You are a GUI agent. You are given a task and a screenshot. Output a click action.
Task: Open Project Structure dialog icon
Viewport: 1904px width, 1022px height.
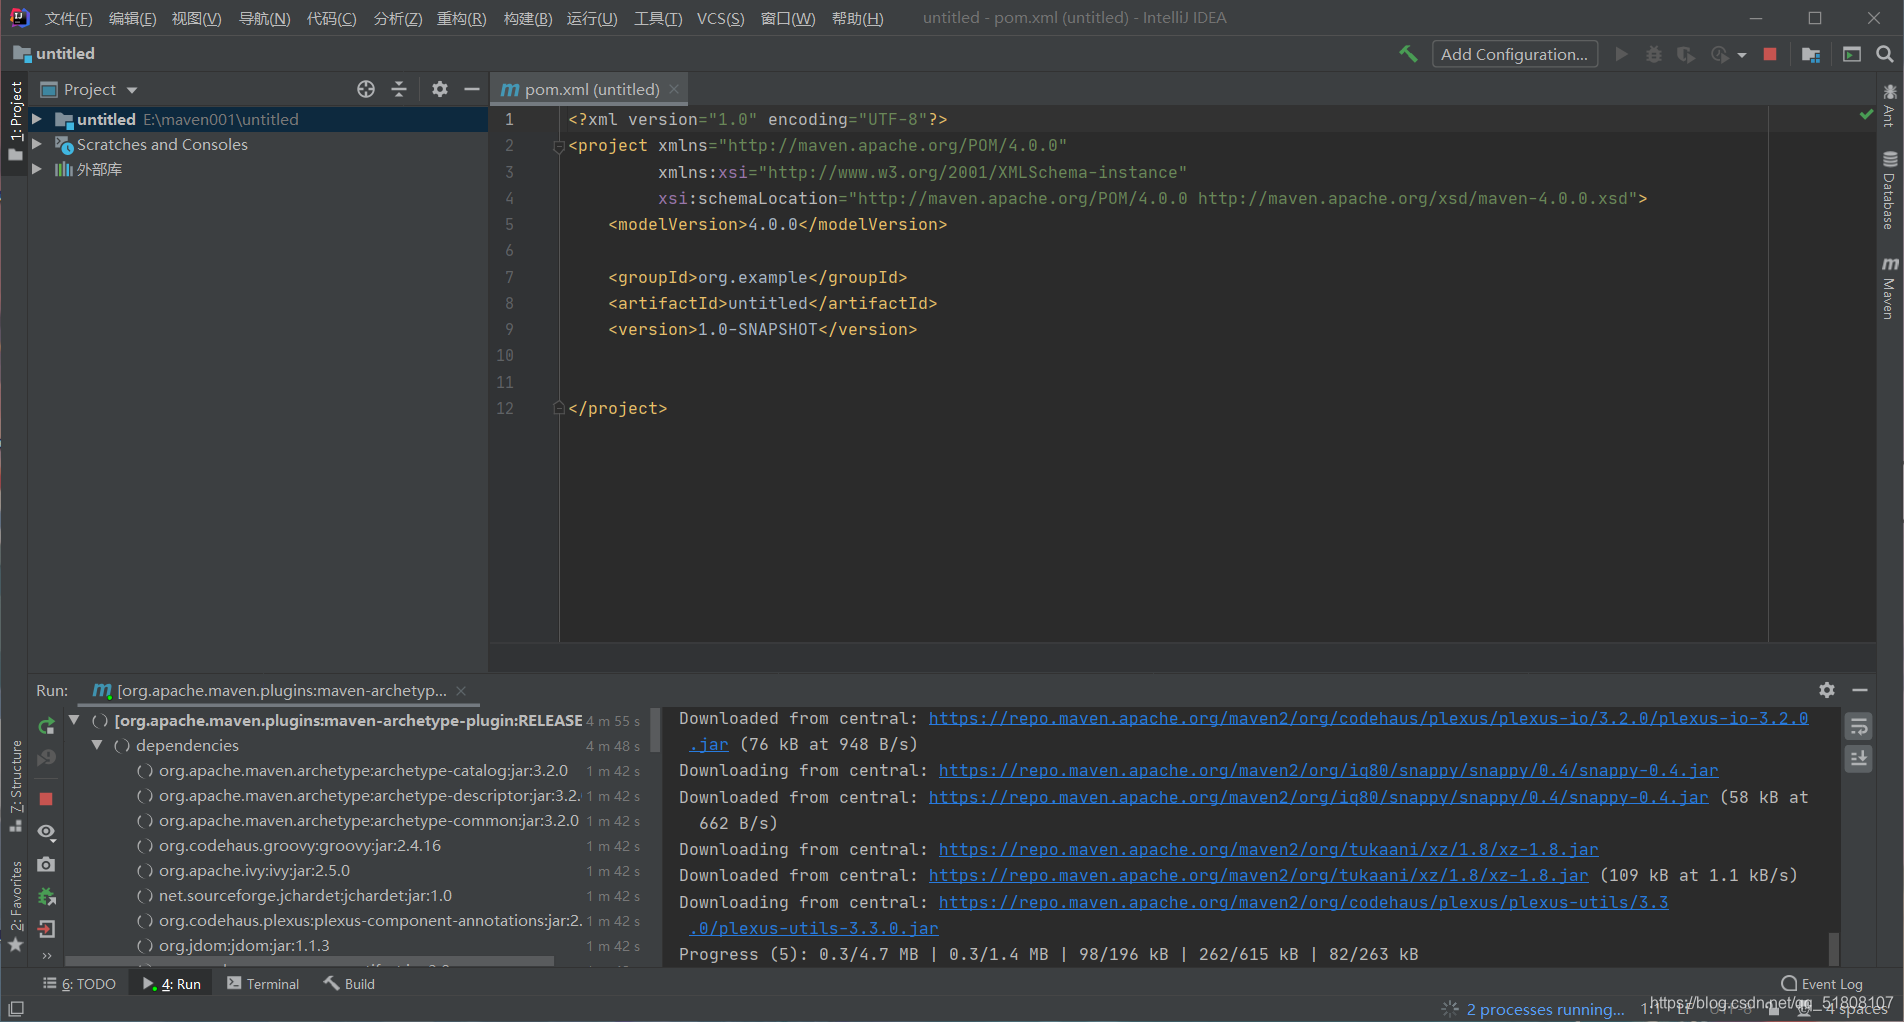pos(1811,54)
